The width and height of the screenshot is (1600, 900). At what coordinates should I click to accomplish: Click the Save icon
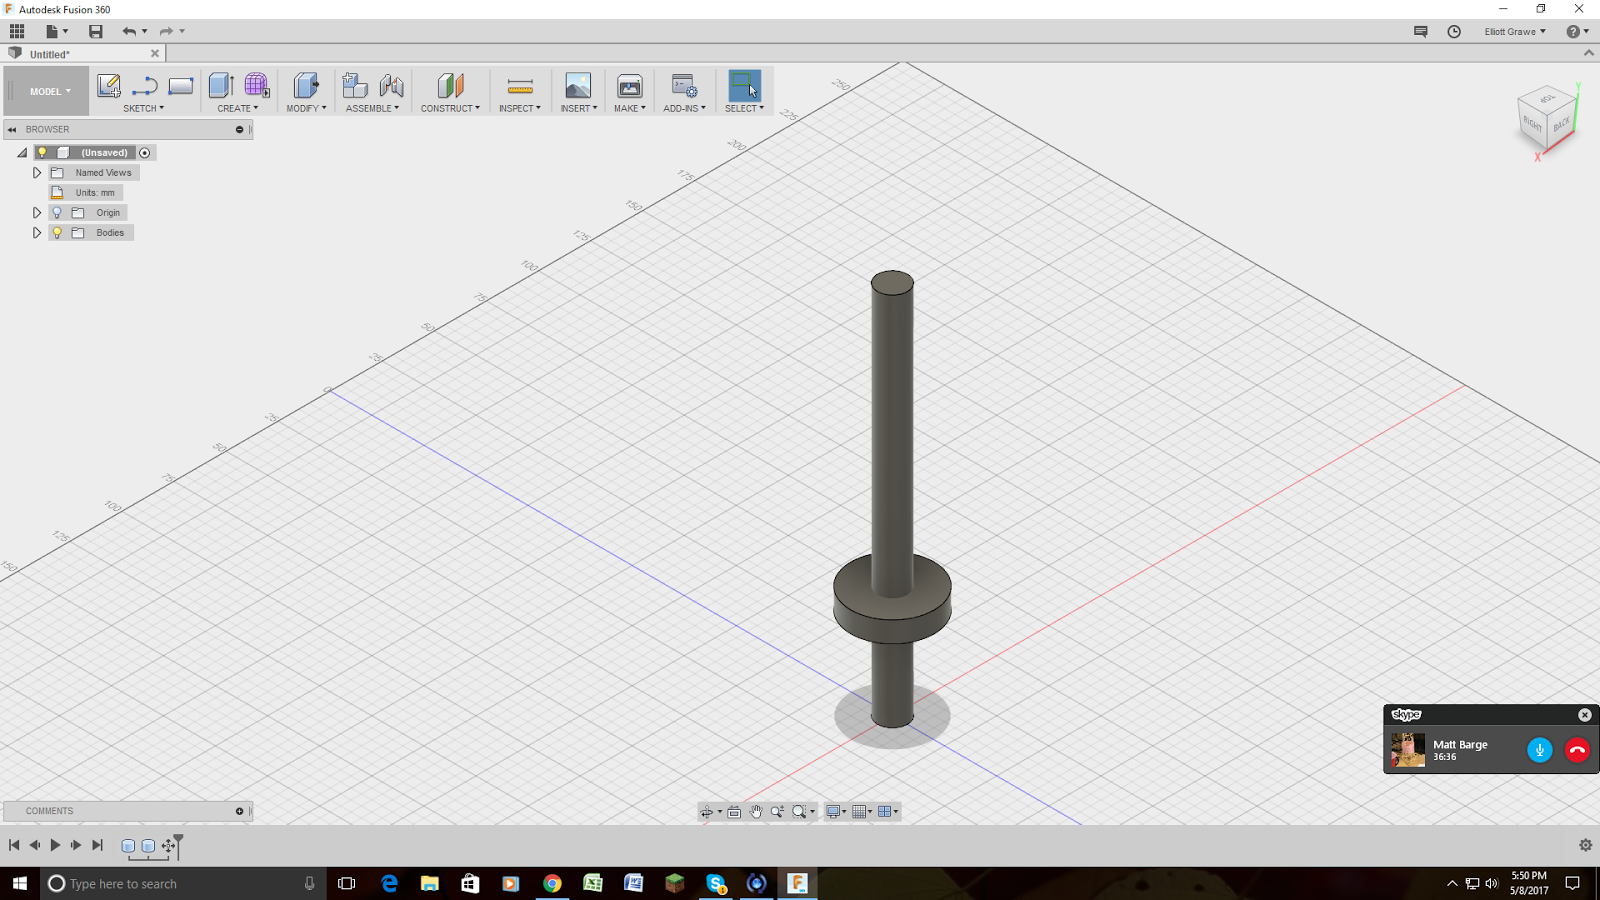click(x=95, y=31)
